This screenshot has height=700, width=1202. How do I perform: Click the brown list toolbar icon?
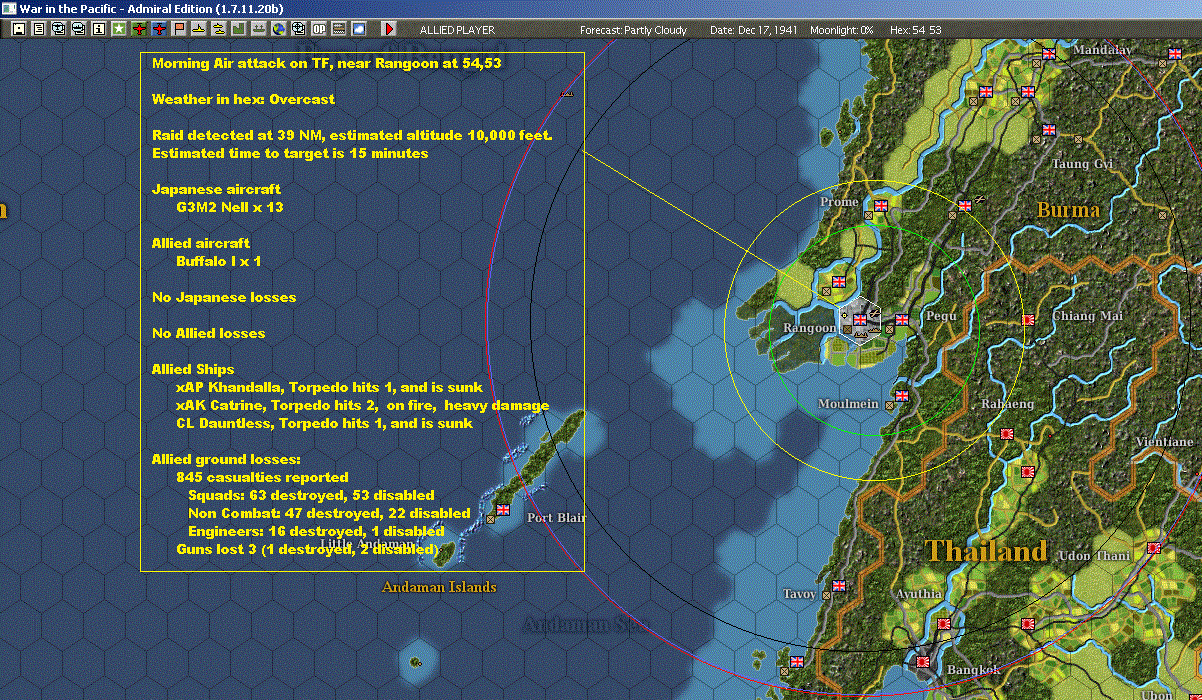pyautogui.click(x=339, y=29)
